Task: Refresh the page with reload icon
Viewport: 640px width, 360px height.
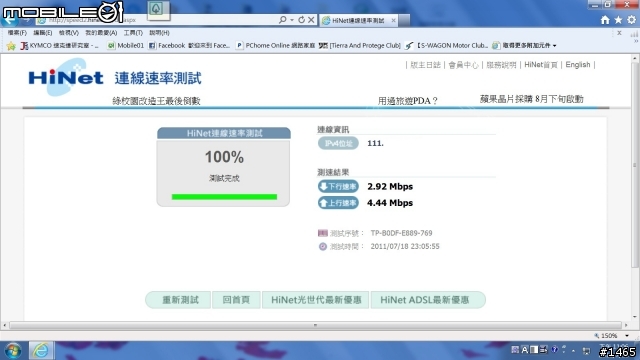Action: [301, 20]
